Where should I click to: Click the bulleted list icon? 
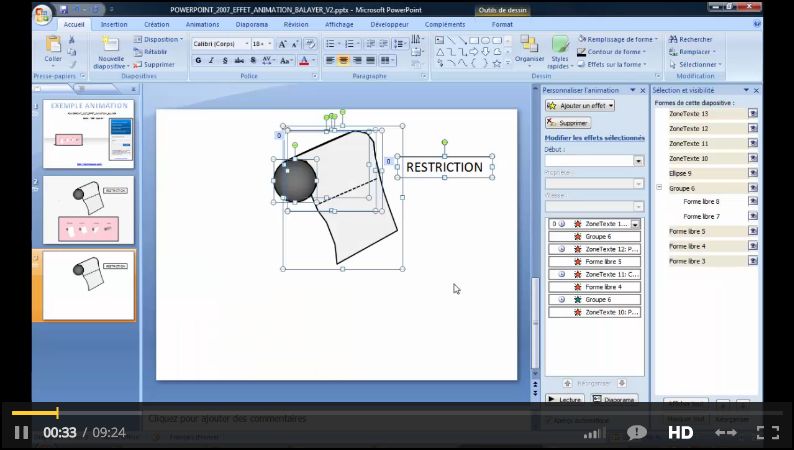coord(331,44)
